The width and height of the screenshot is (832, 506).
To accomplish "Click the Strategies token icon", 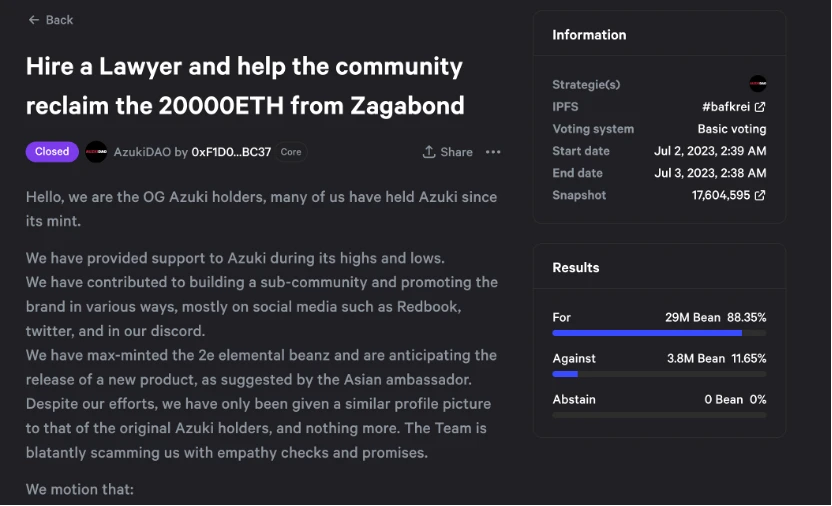I will [758, 85].
